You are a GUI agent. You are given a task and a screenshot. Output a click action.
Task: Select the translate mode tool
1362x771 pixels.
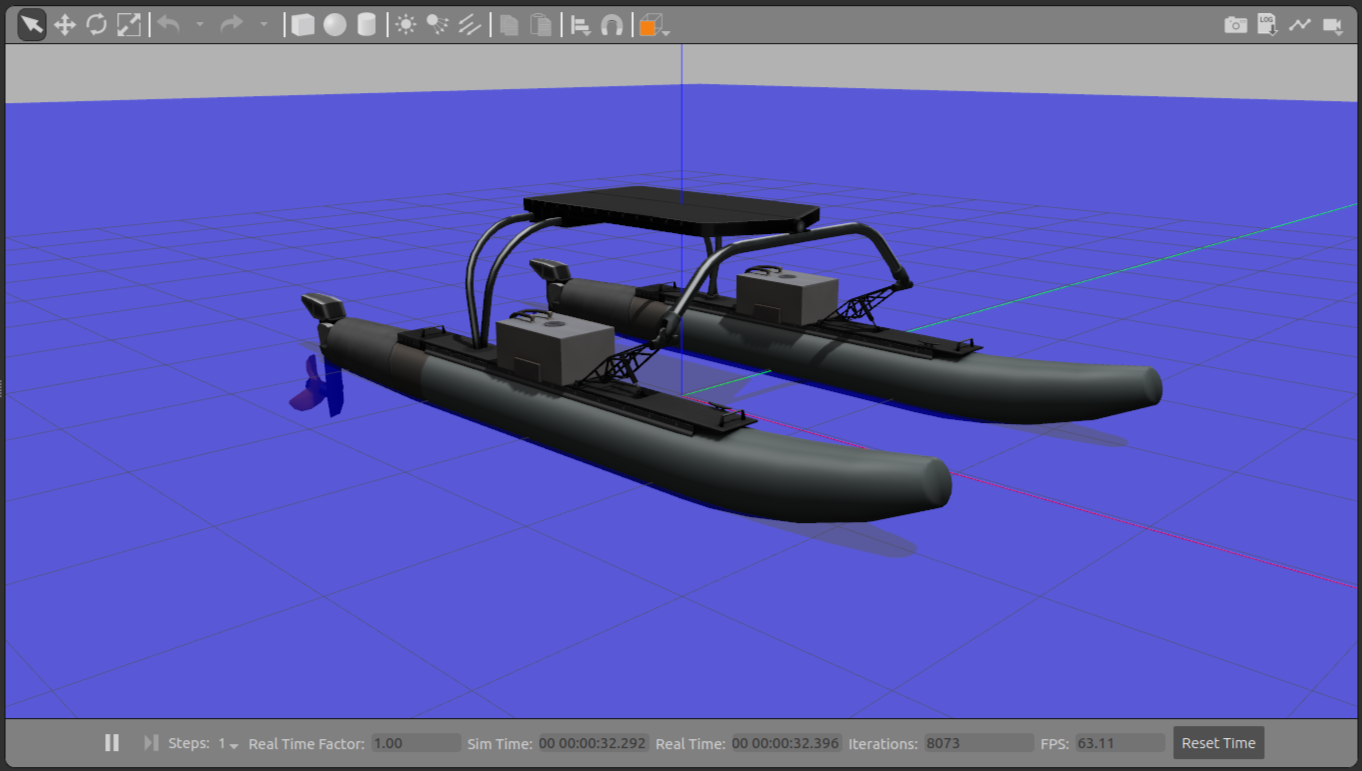[x=65, y=24]
